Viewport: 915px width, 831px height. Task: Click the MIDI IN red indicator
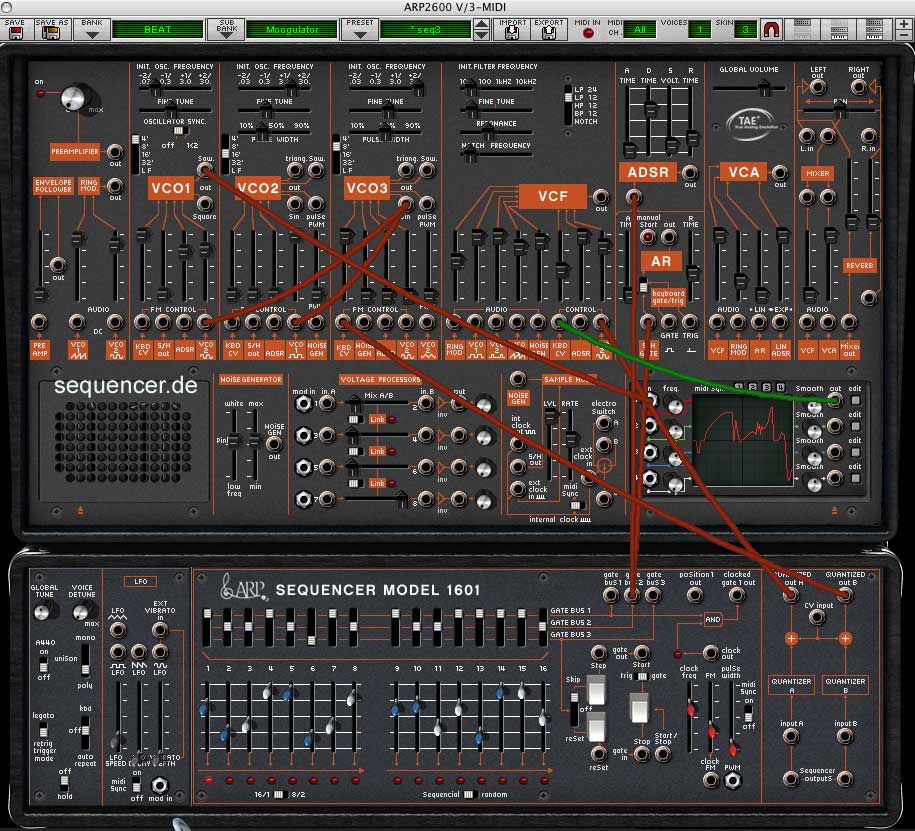pos(588,33)
